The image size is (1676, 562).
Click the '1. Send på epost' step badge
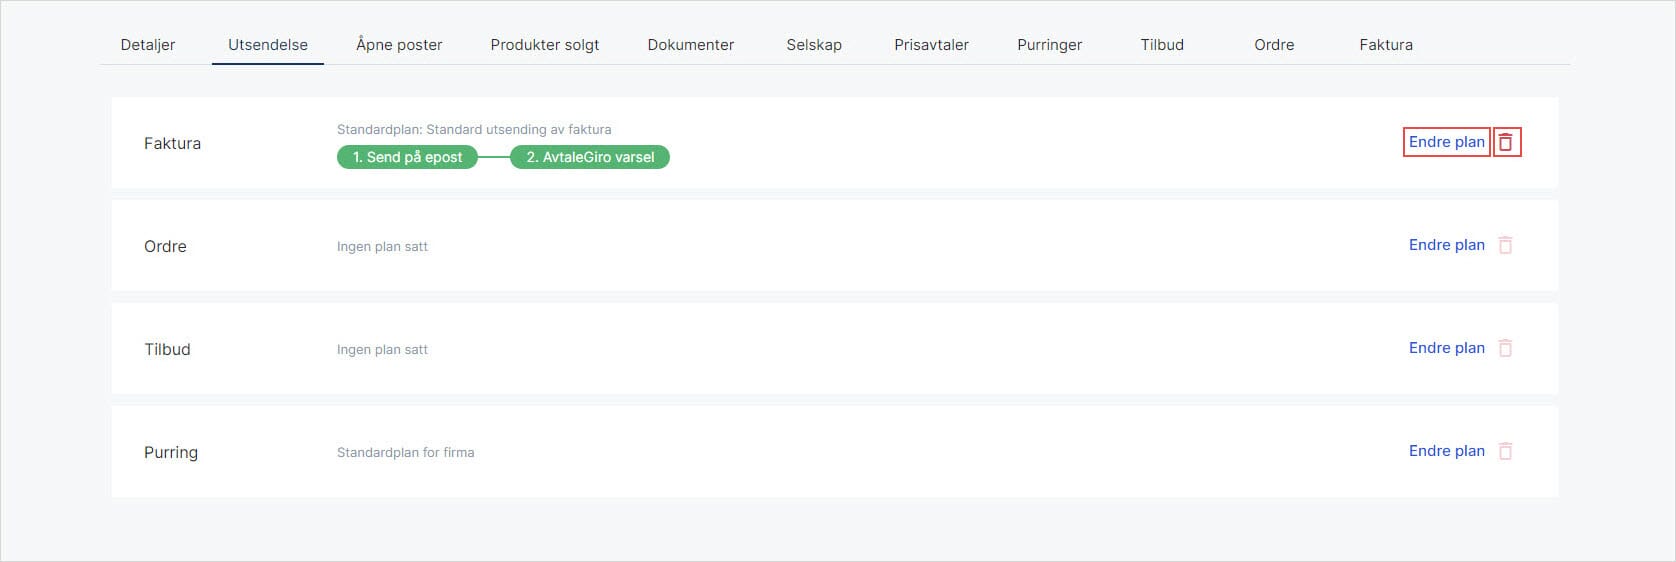coord(407,157)
